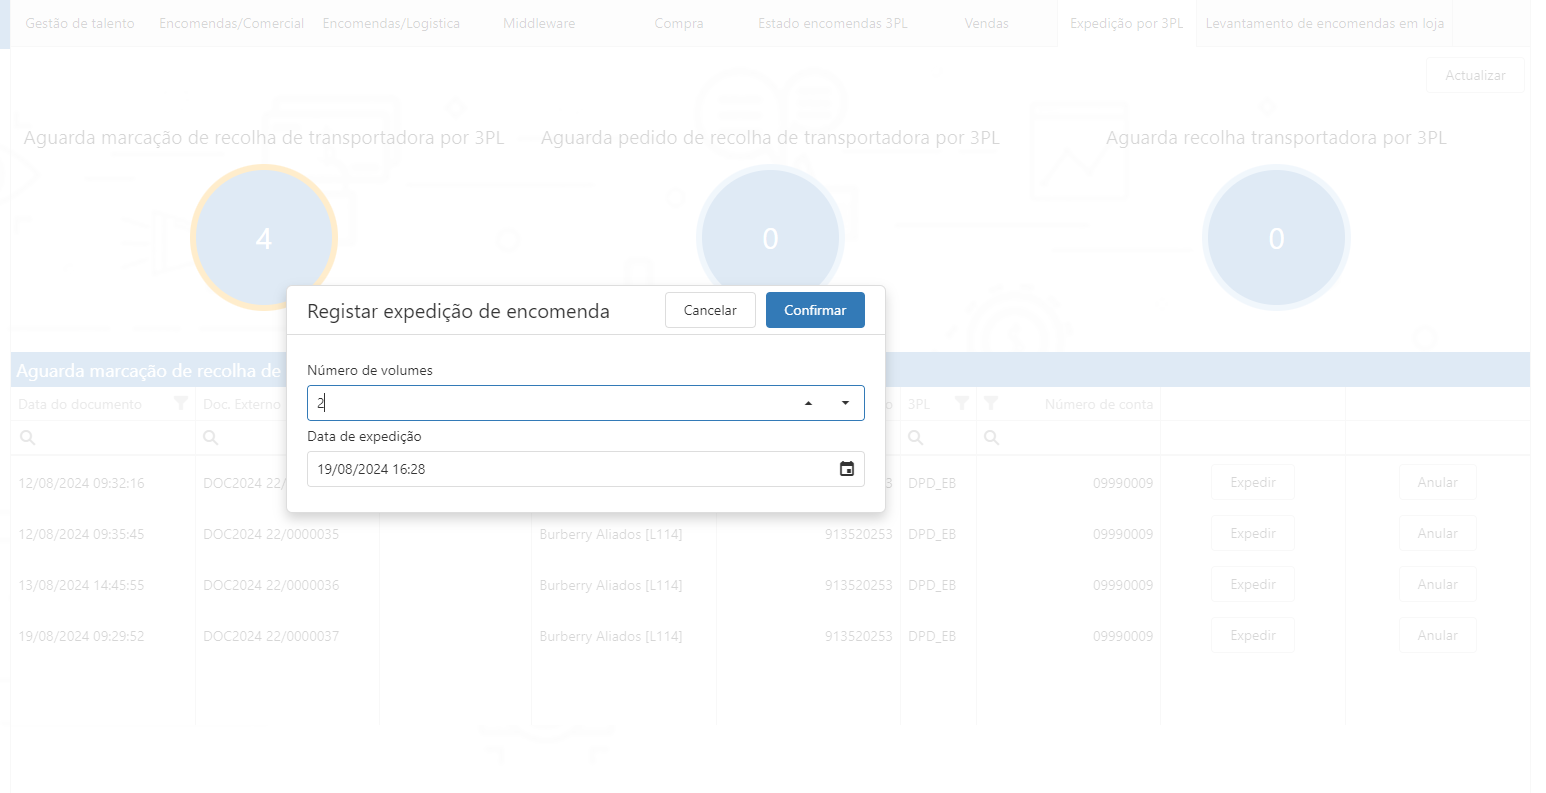This screenshot has height=793, width=1546.
Task: Click Anular for DOC2024 22/0000037
Action: coord(1437,635)
